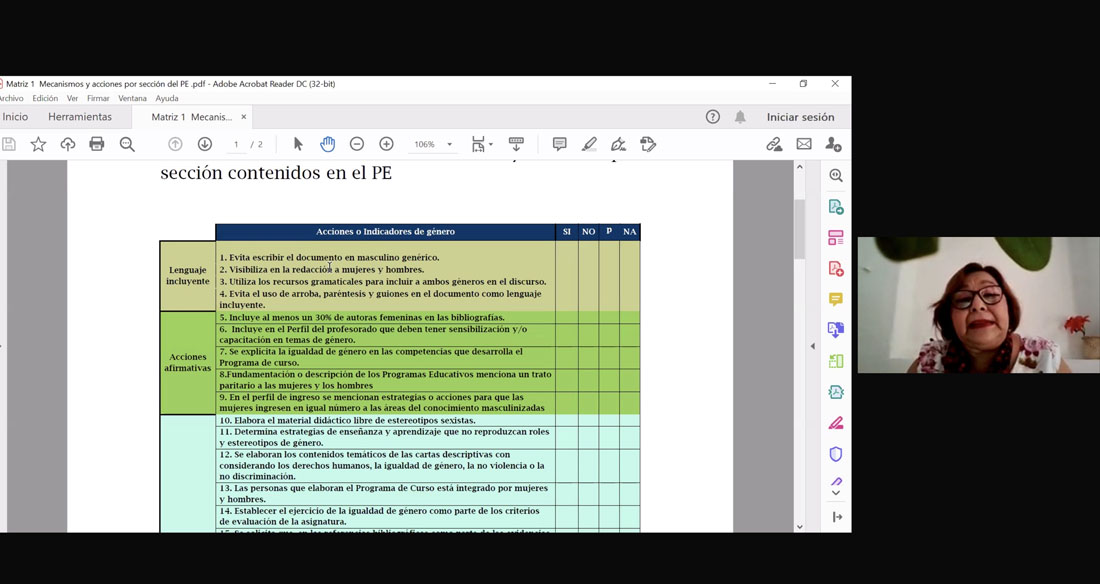
Task: Click the scroll down arrow of the document
Action: point(800,526)
